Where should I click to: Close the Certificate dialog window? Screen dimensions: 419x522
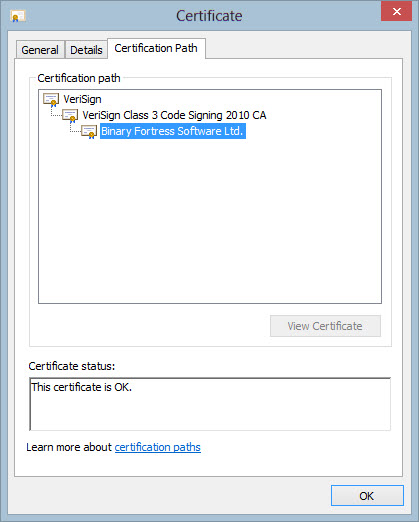click(396, 11)
